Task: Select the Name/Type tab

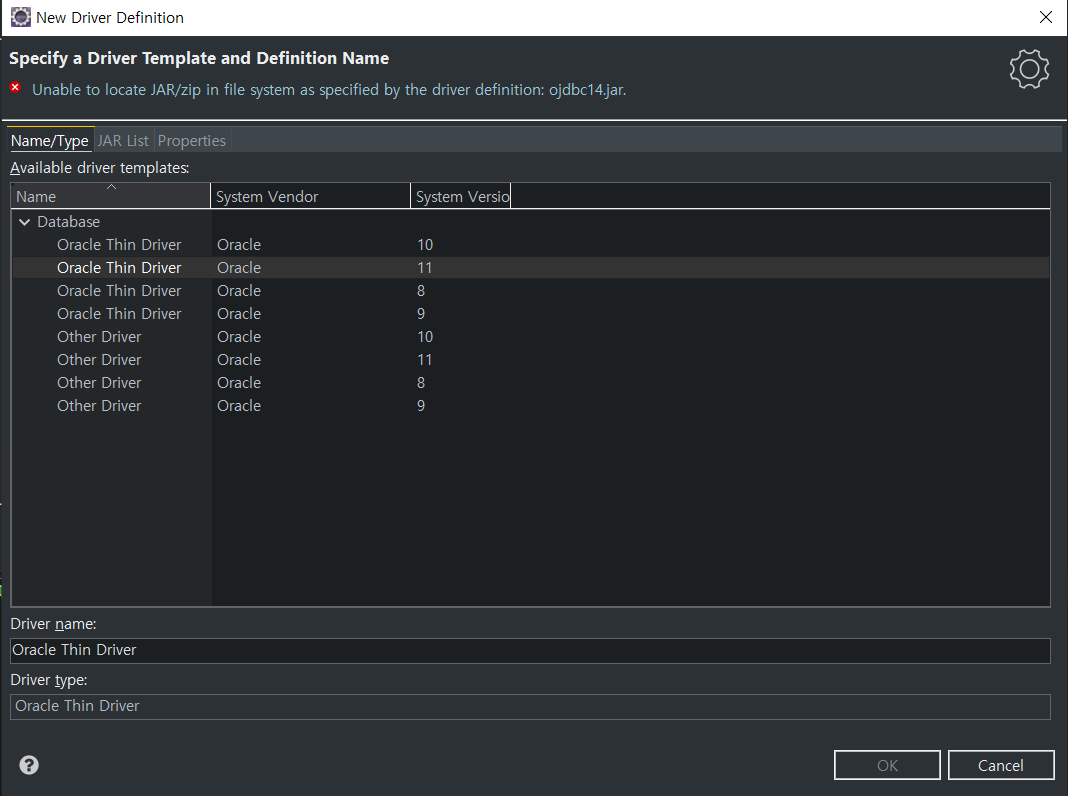Action: tap(50, 140)
